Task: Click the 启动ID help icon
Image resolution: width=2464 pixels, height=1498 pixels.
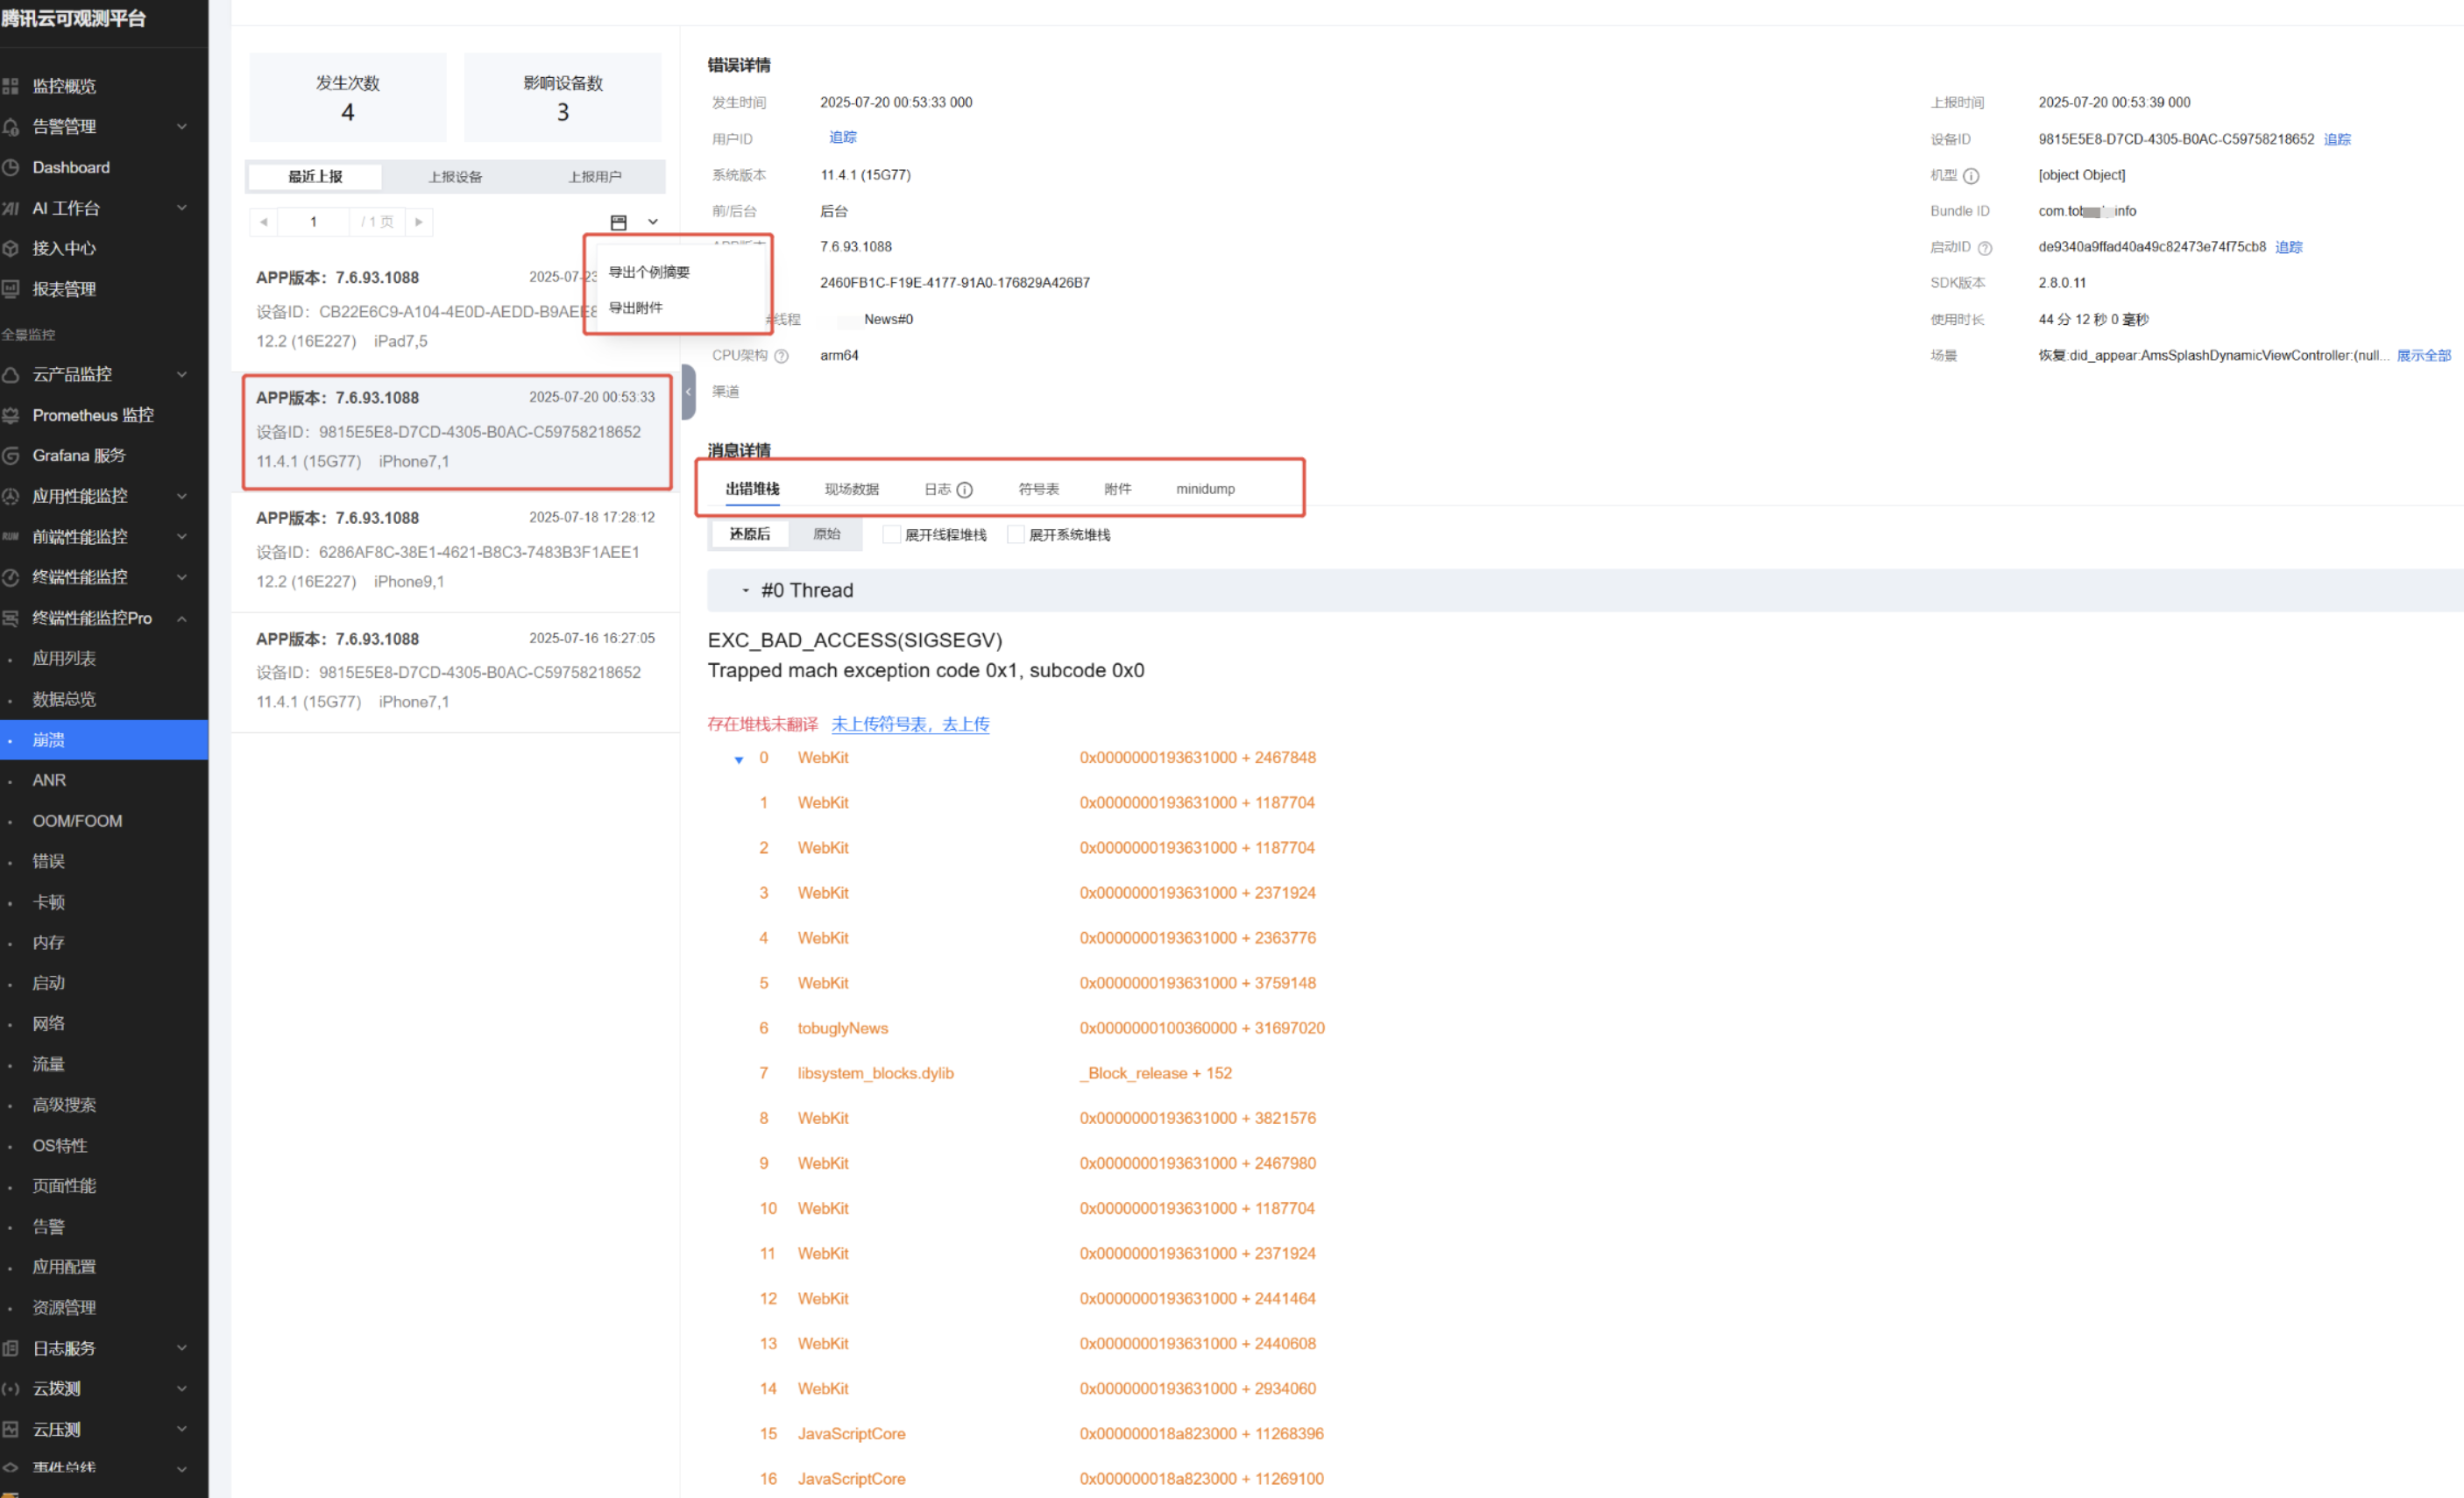Action: [1984, 248]
